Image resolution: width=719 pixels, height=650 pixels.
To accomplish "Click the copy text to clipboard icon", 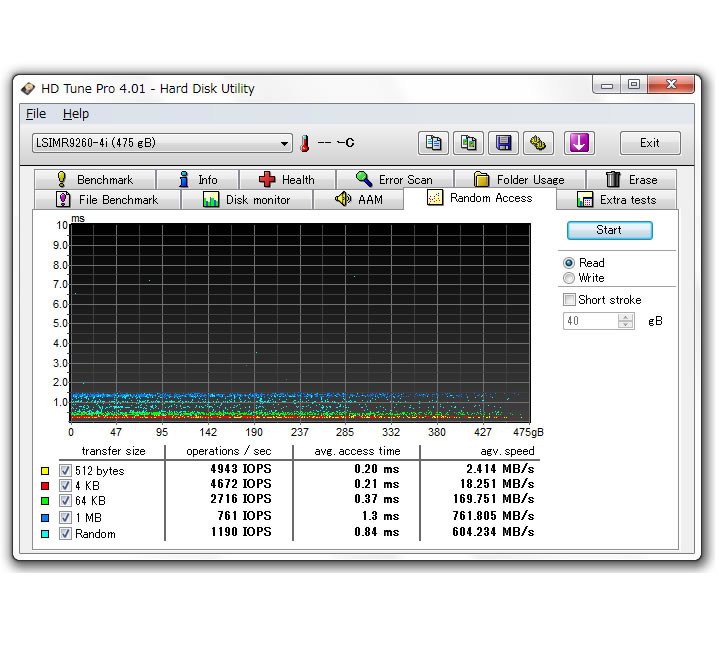I will point(432,143).
